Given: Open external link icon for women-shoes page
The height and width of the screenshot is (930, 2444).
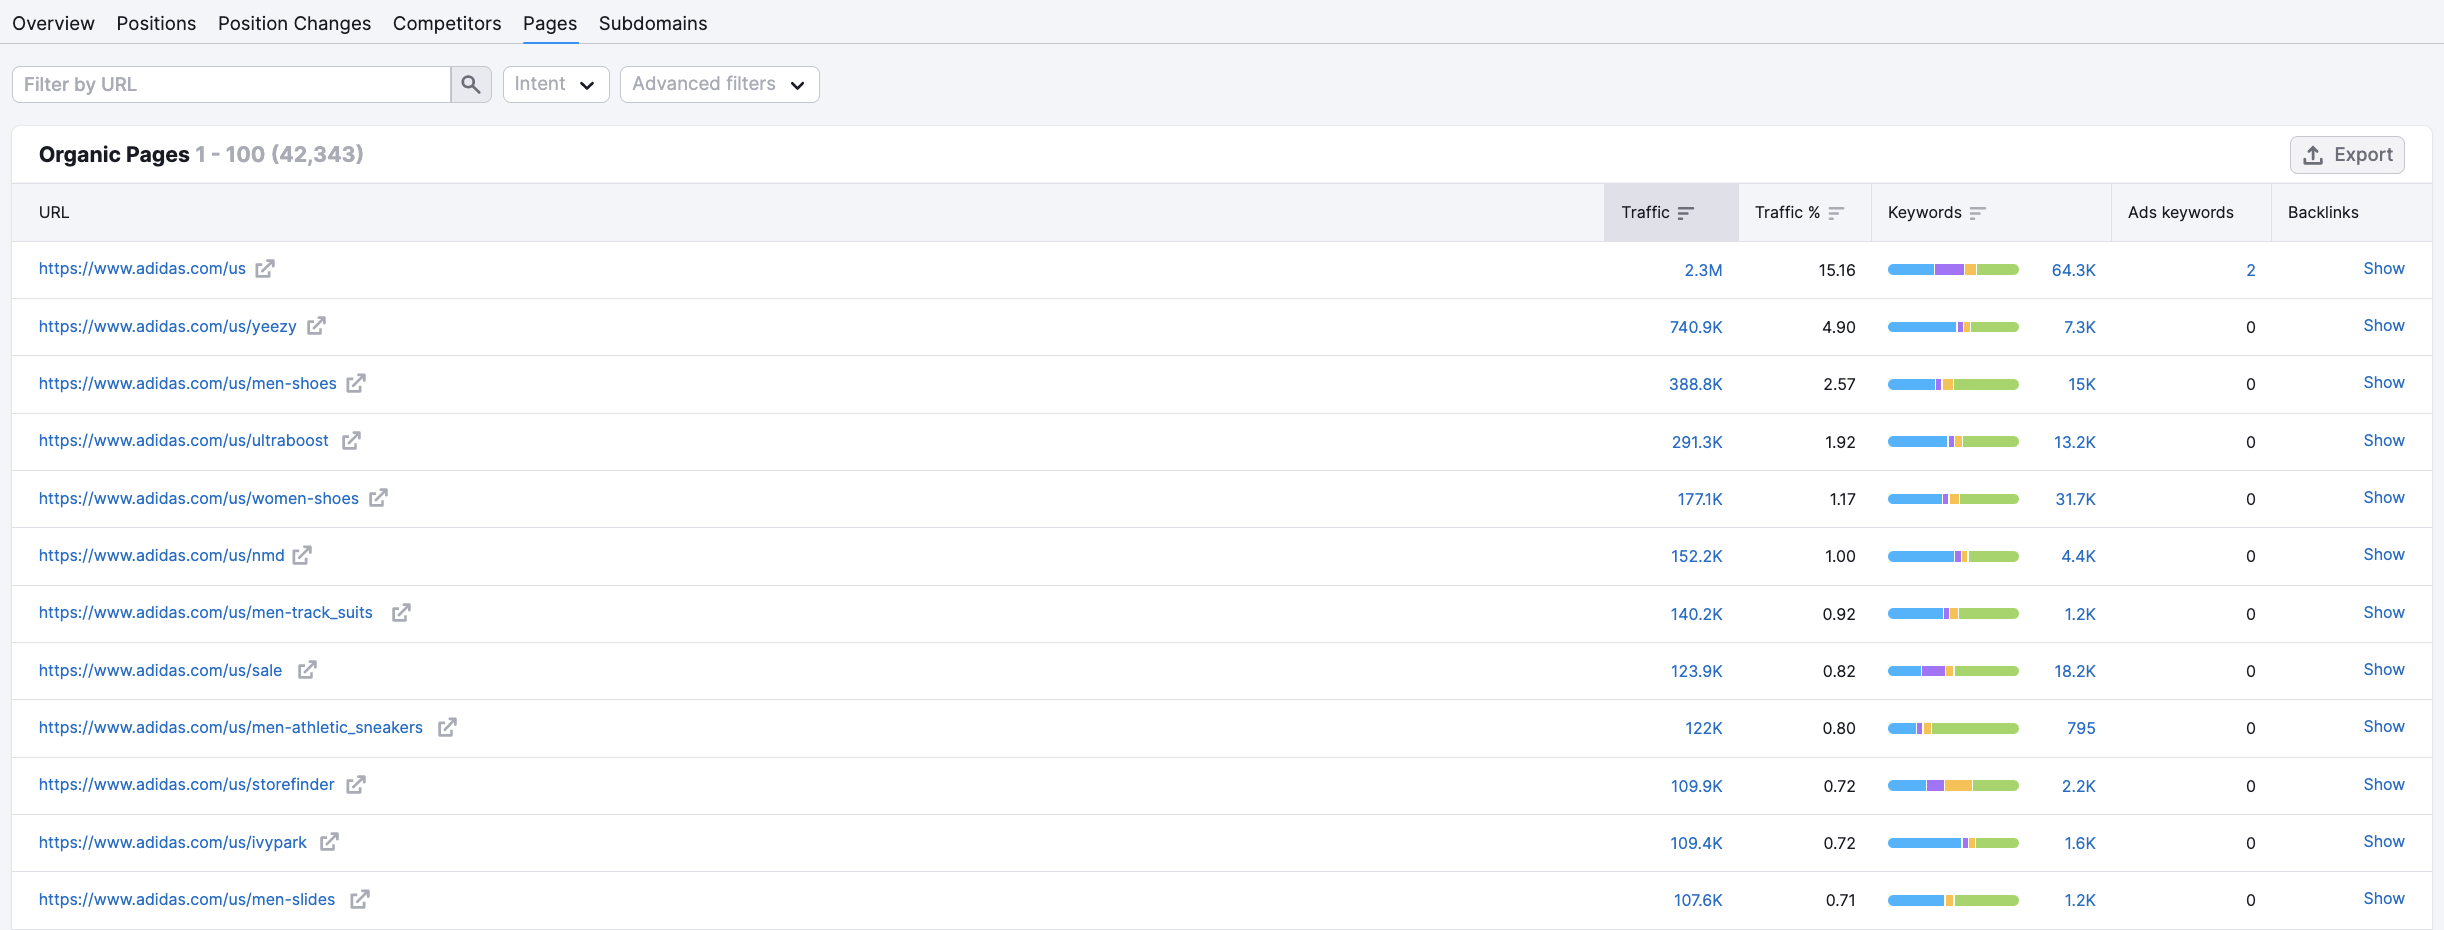Looking at the screenshot, I should (378, 498).
